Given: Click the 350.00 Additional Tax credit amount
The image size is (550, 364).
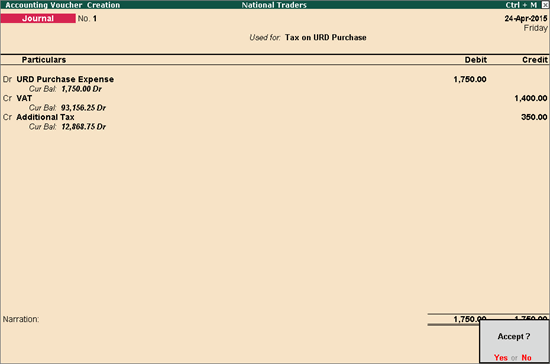Looking at the screenshot, I should tap(534, 117).
